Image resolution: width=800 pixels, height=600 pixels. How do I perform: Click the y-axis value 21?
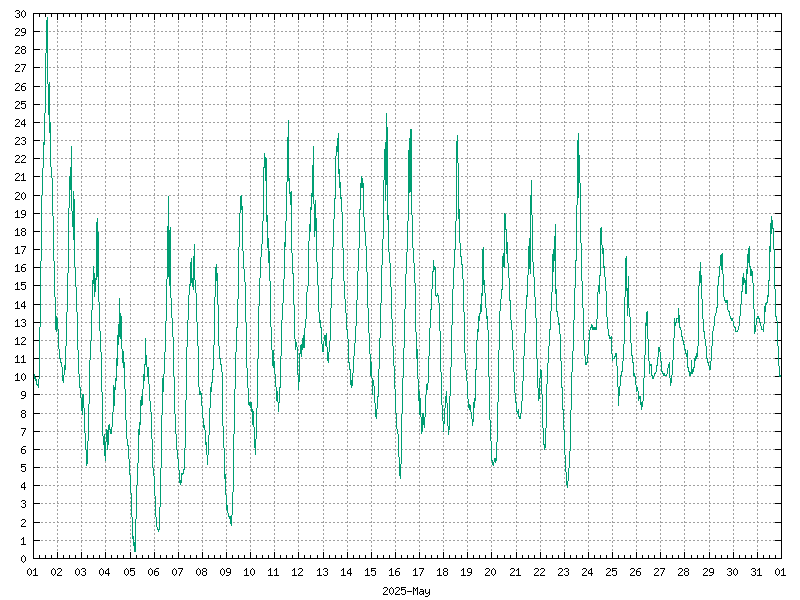(20, 177)
